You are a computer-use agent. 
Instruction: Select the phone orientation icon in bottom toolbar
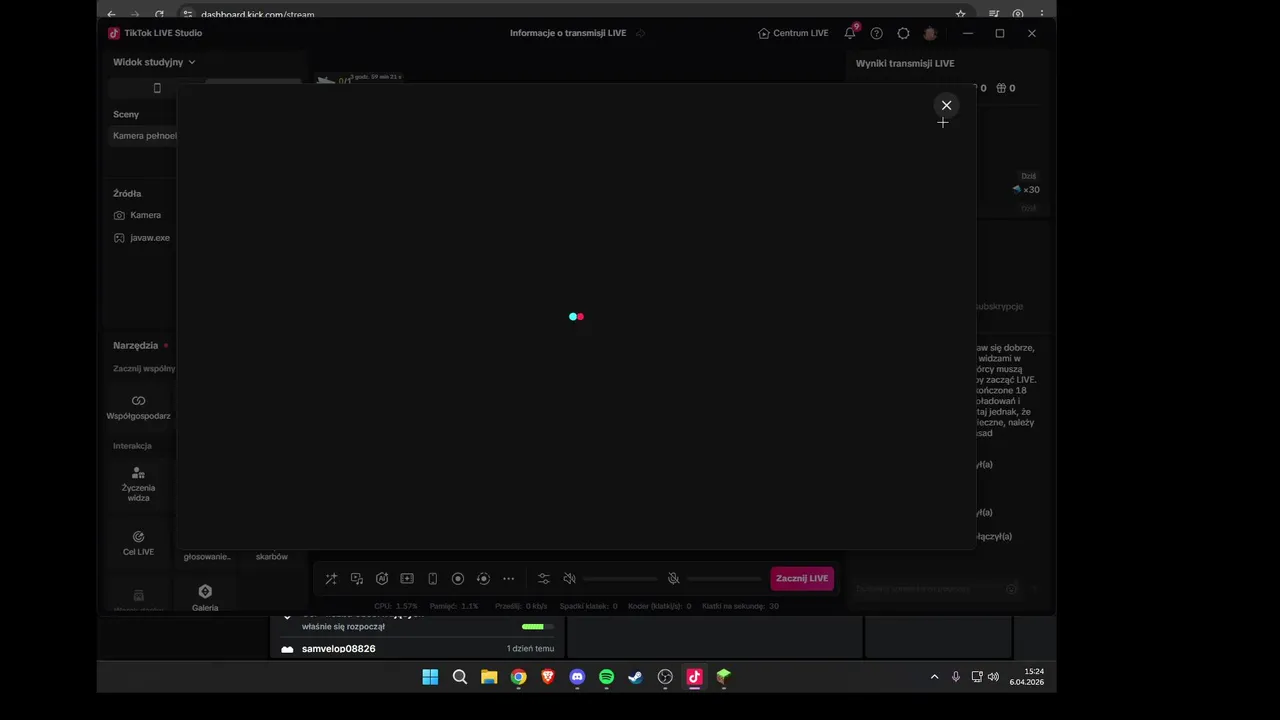pyautogui.click(x=433, y=578)
